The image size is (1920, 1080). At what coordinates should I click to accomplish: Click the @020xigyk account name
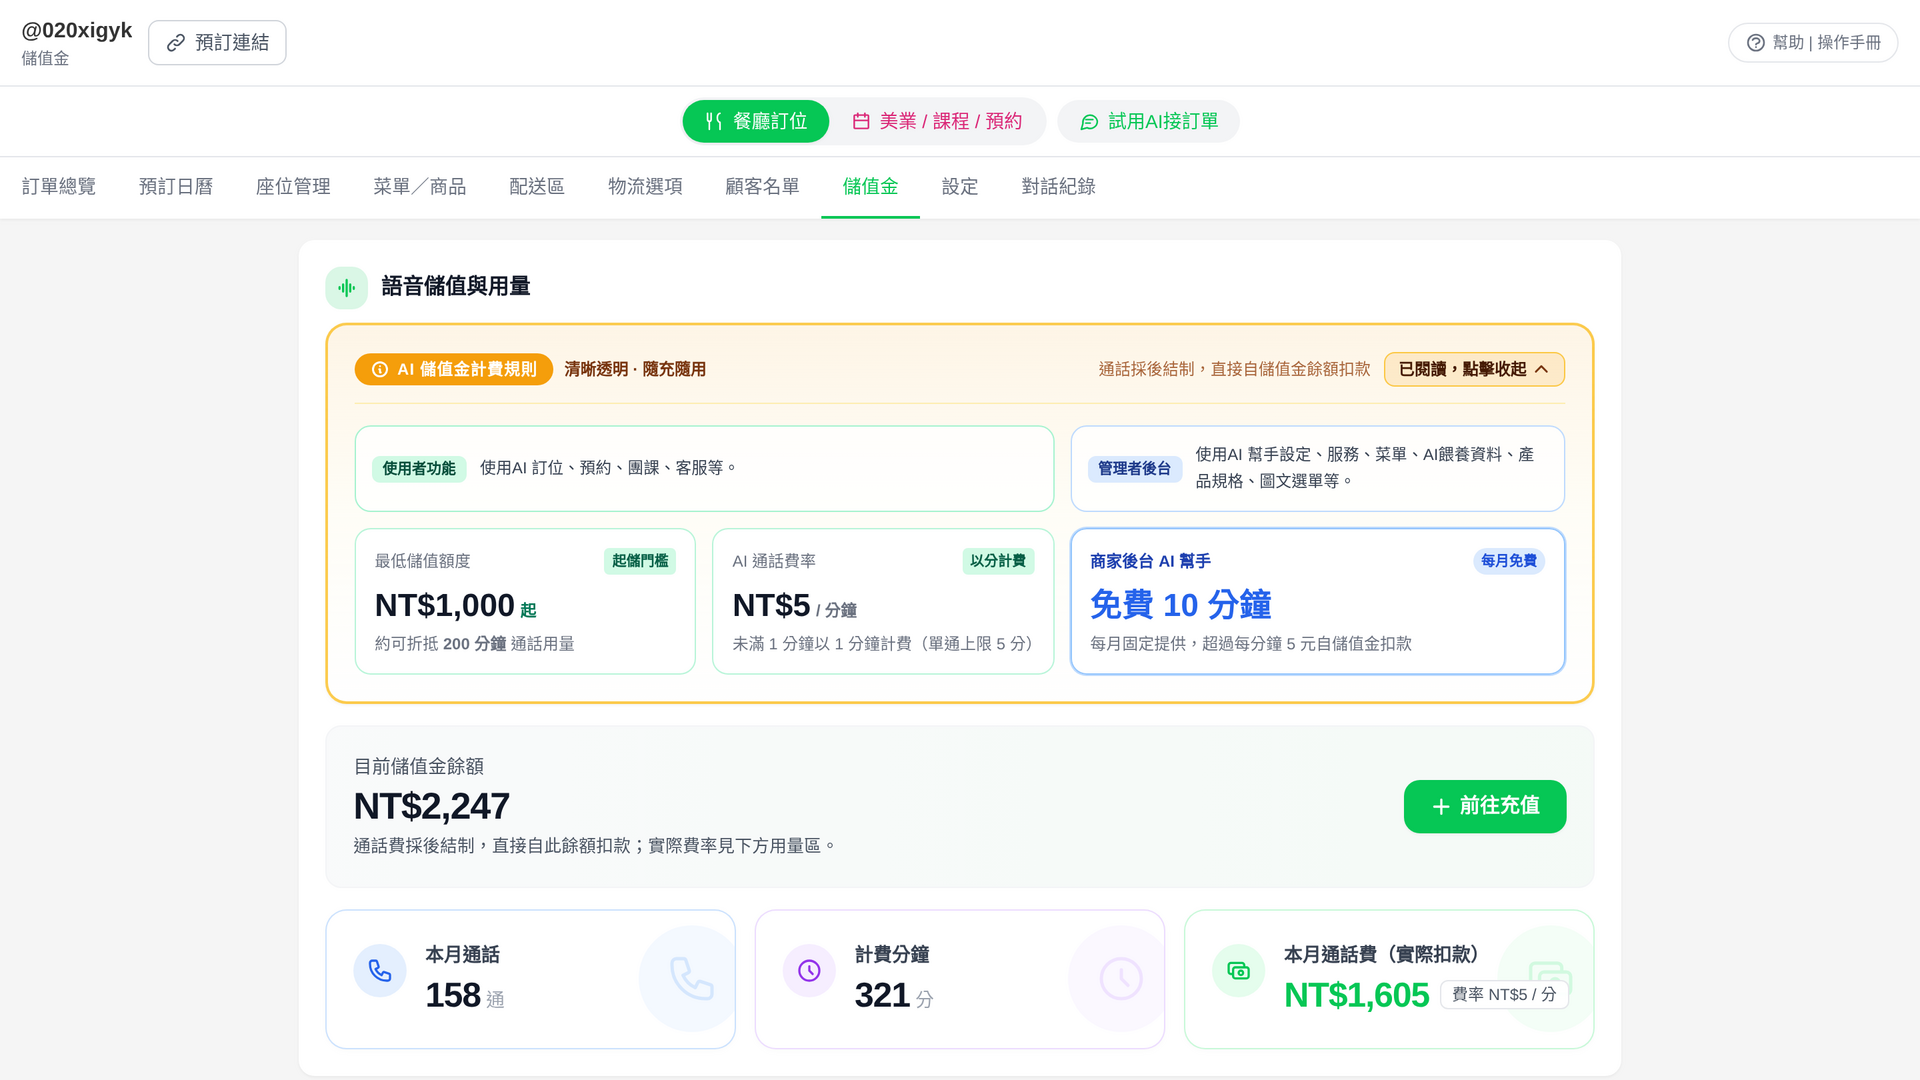pos(77,31)
